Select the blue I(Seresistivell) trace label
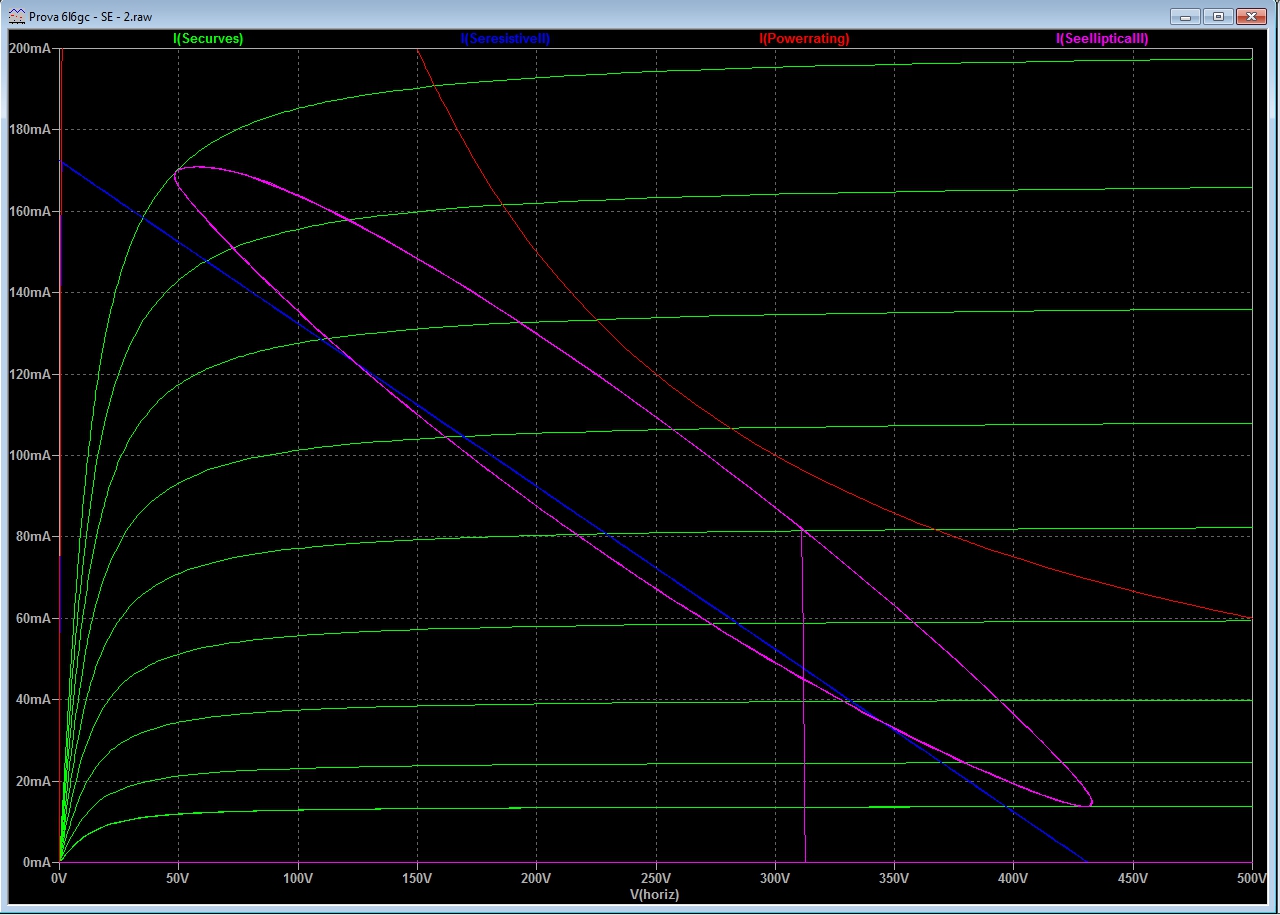Image resolution: width=1280 pixels, height=915 pixels. pos(505,39)
